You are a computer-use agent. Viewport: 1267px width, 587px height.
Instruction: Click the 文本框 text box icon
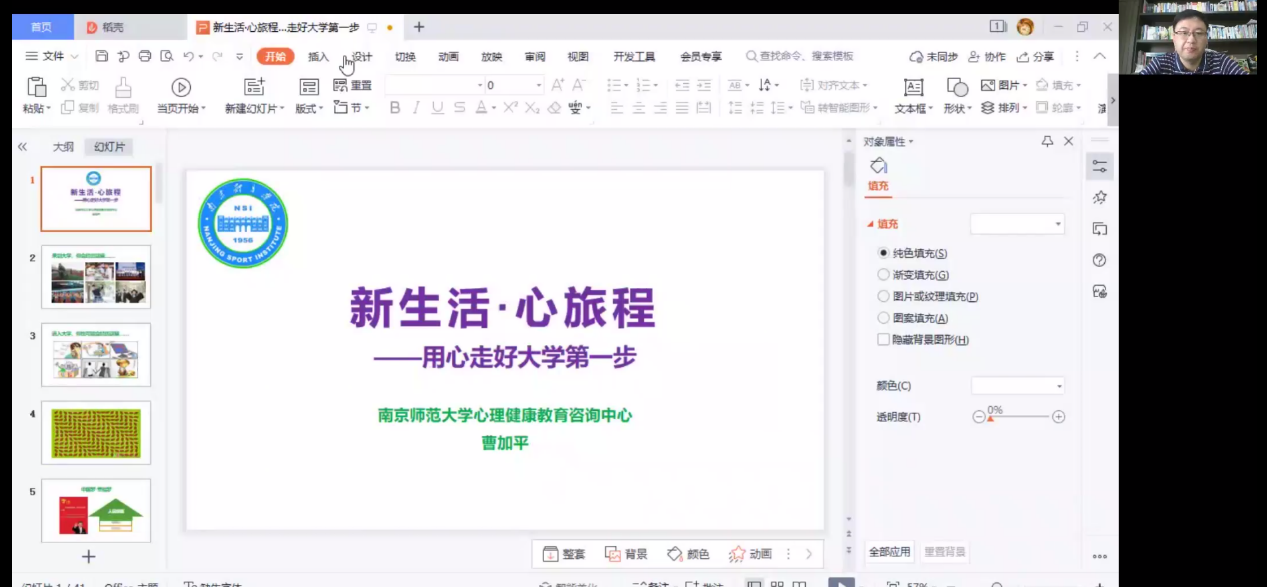tap(913, 87)
